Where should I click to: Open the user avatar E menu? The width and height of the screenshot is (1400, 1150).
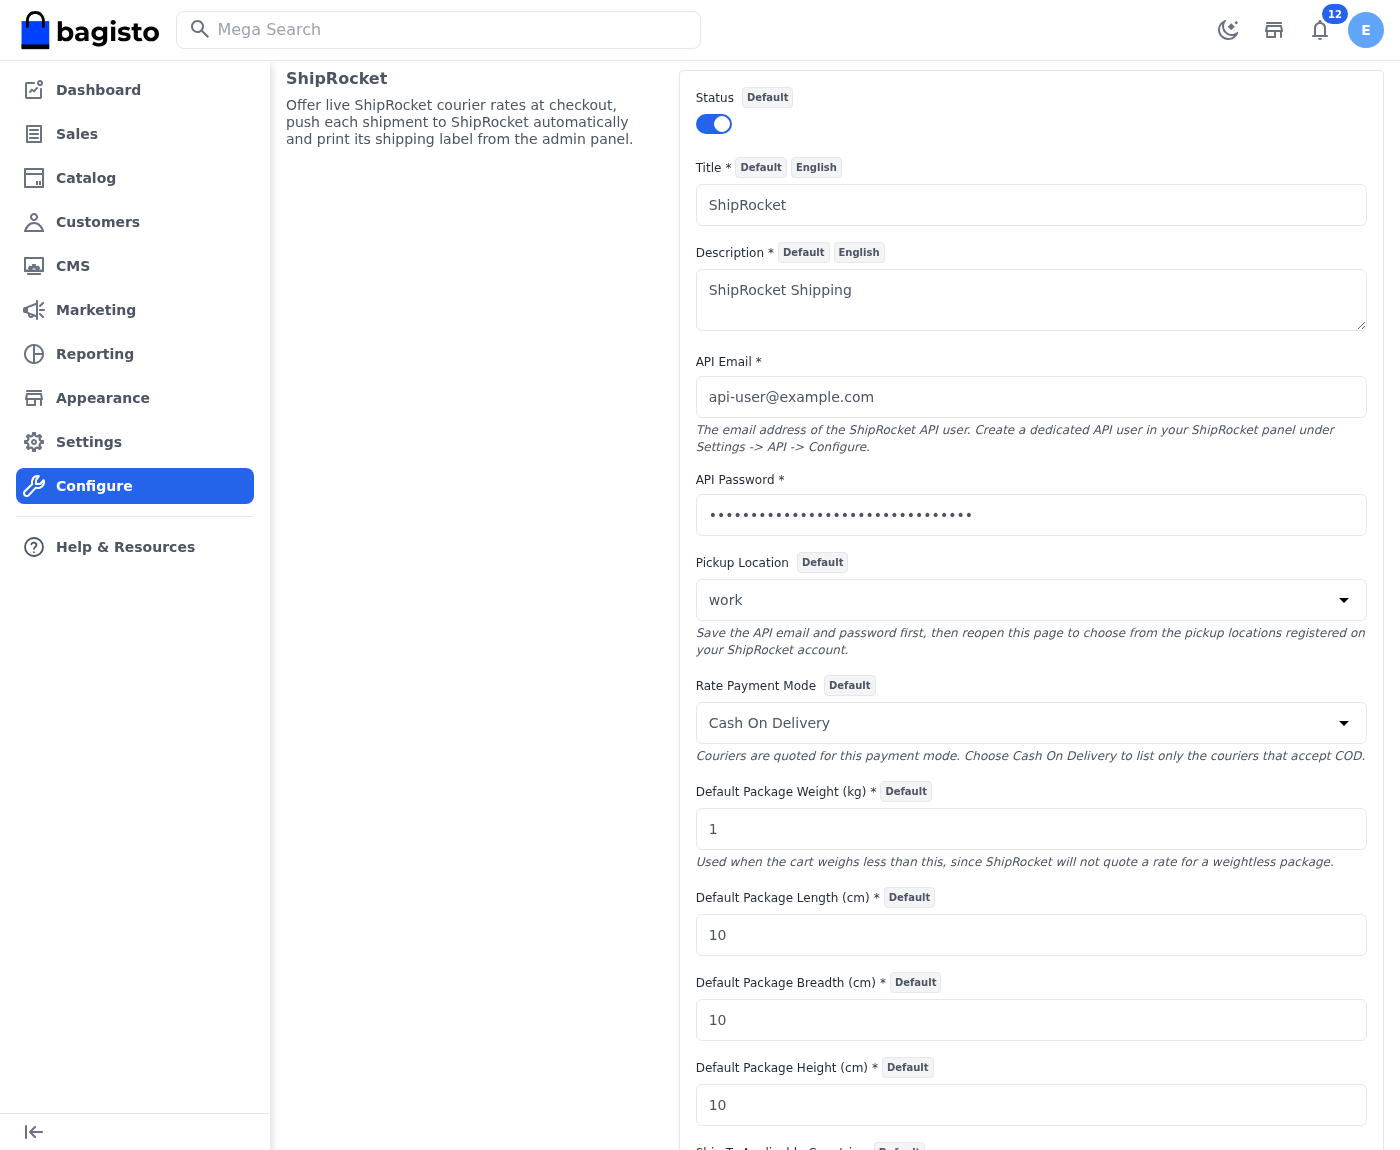tap(1366, 30)
